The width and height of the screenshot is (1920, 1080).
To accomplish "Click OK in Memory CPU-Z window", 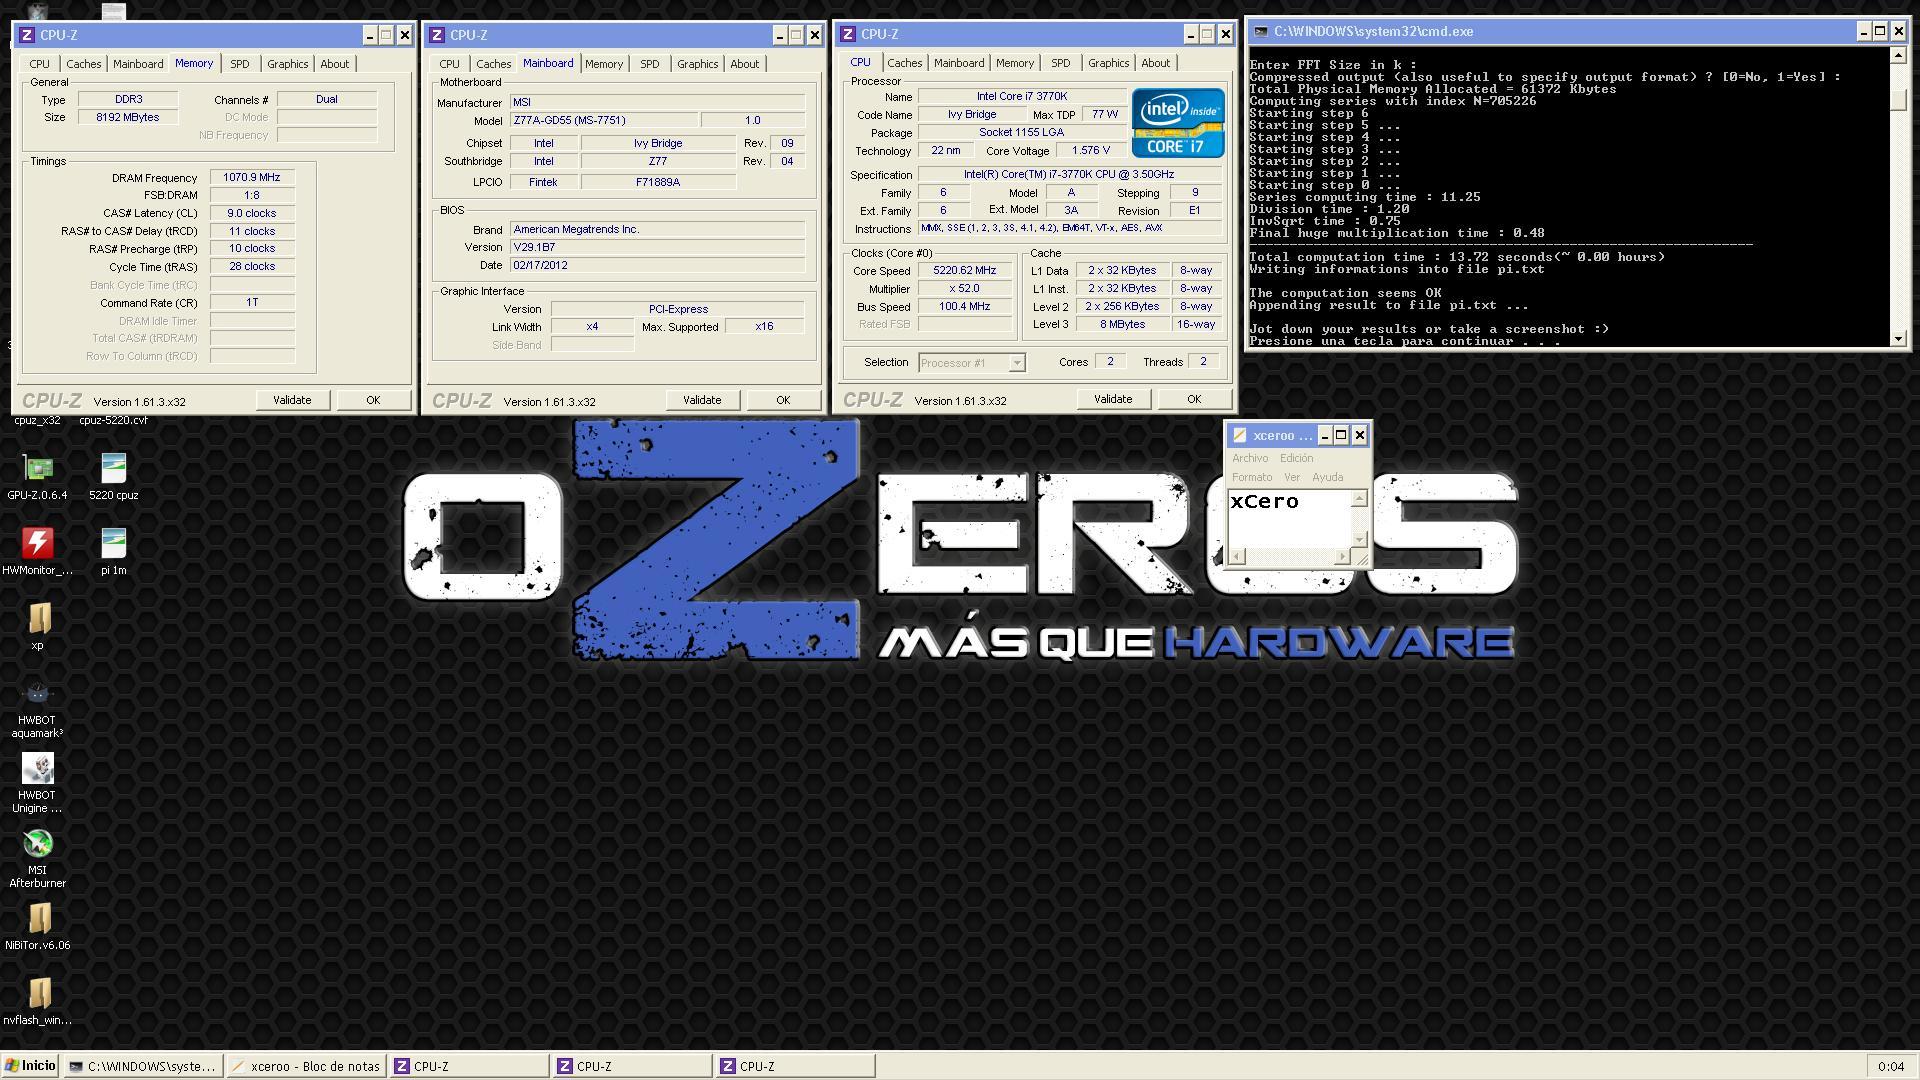I will point(373,400).
